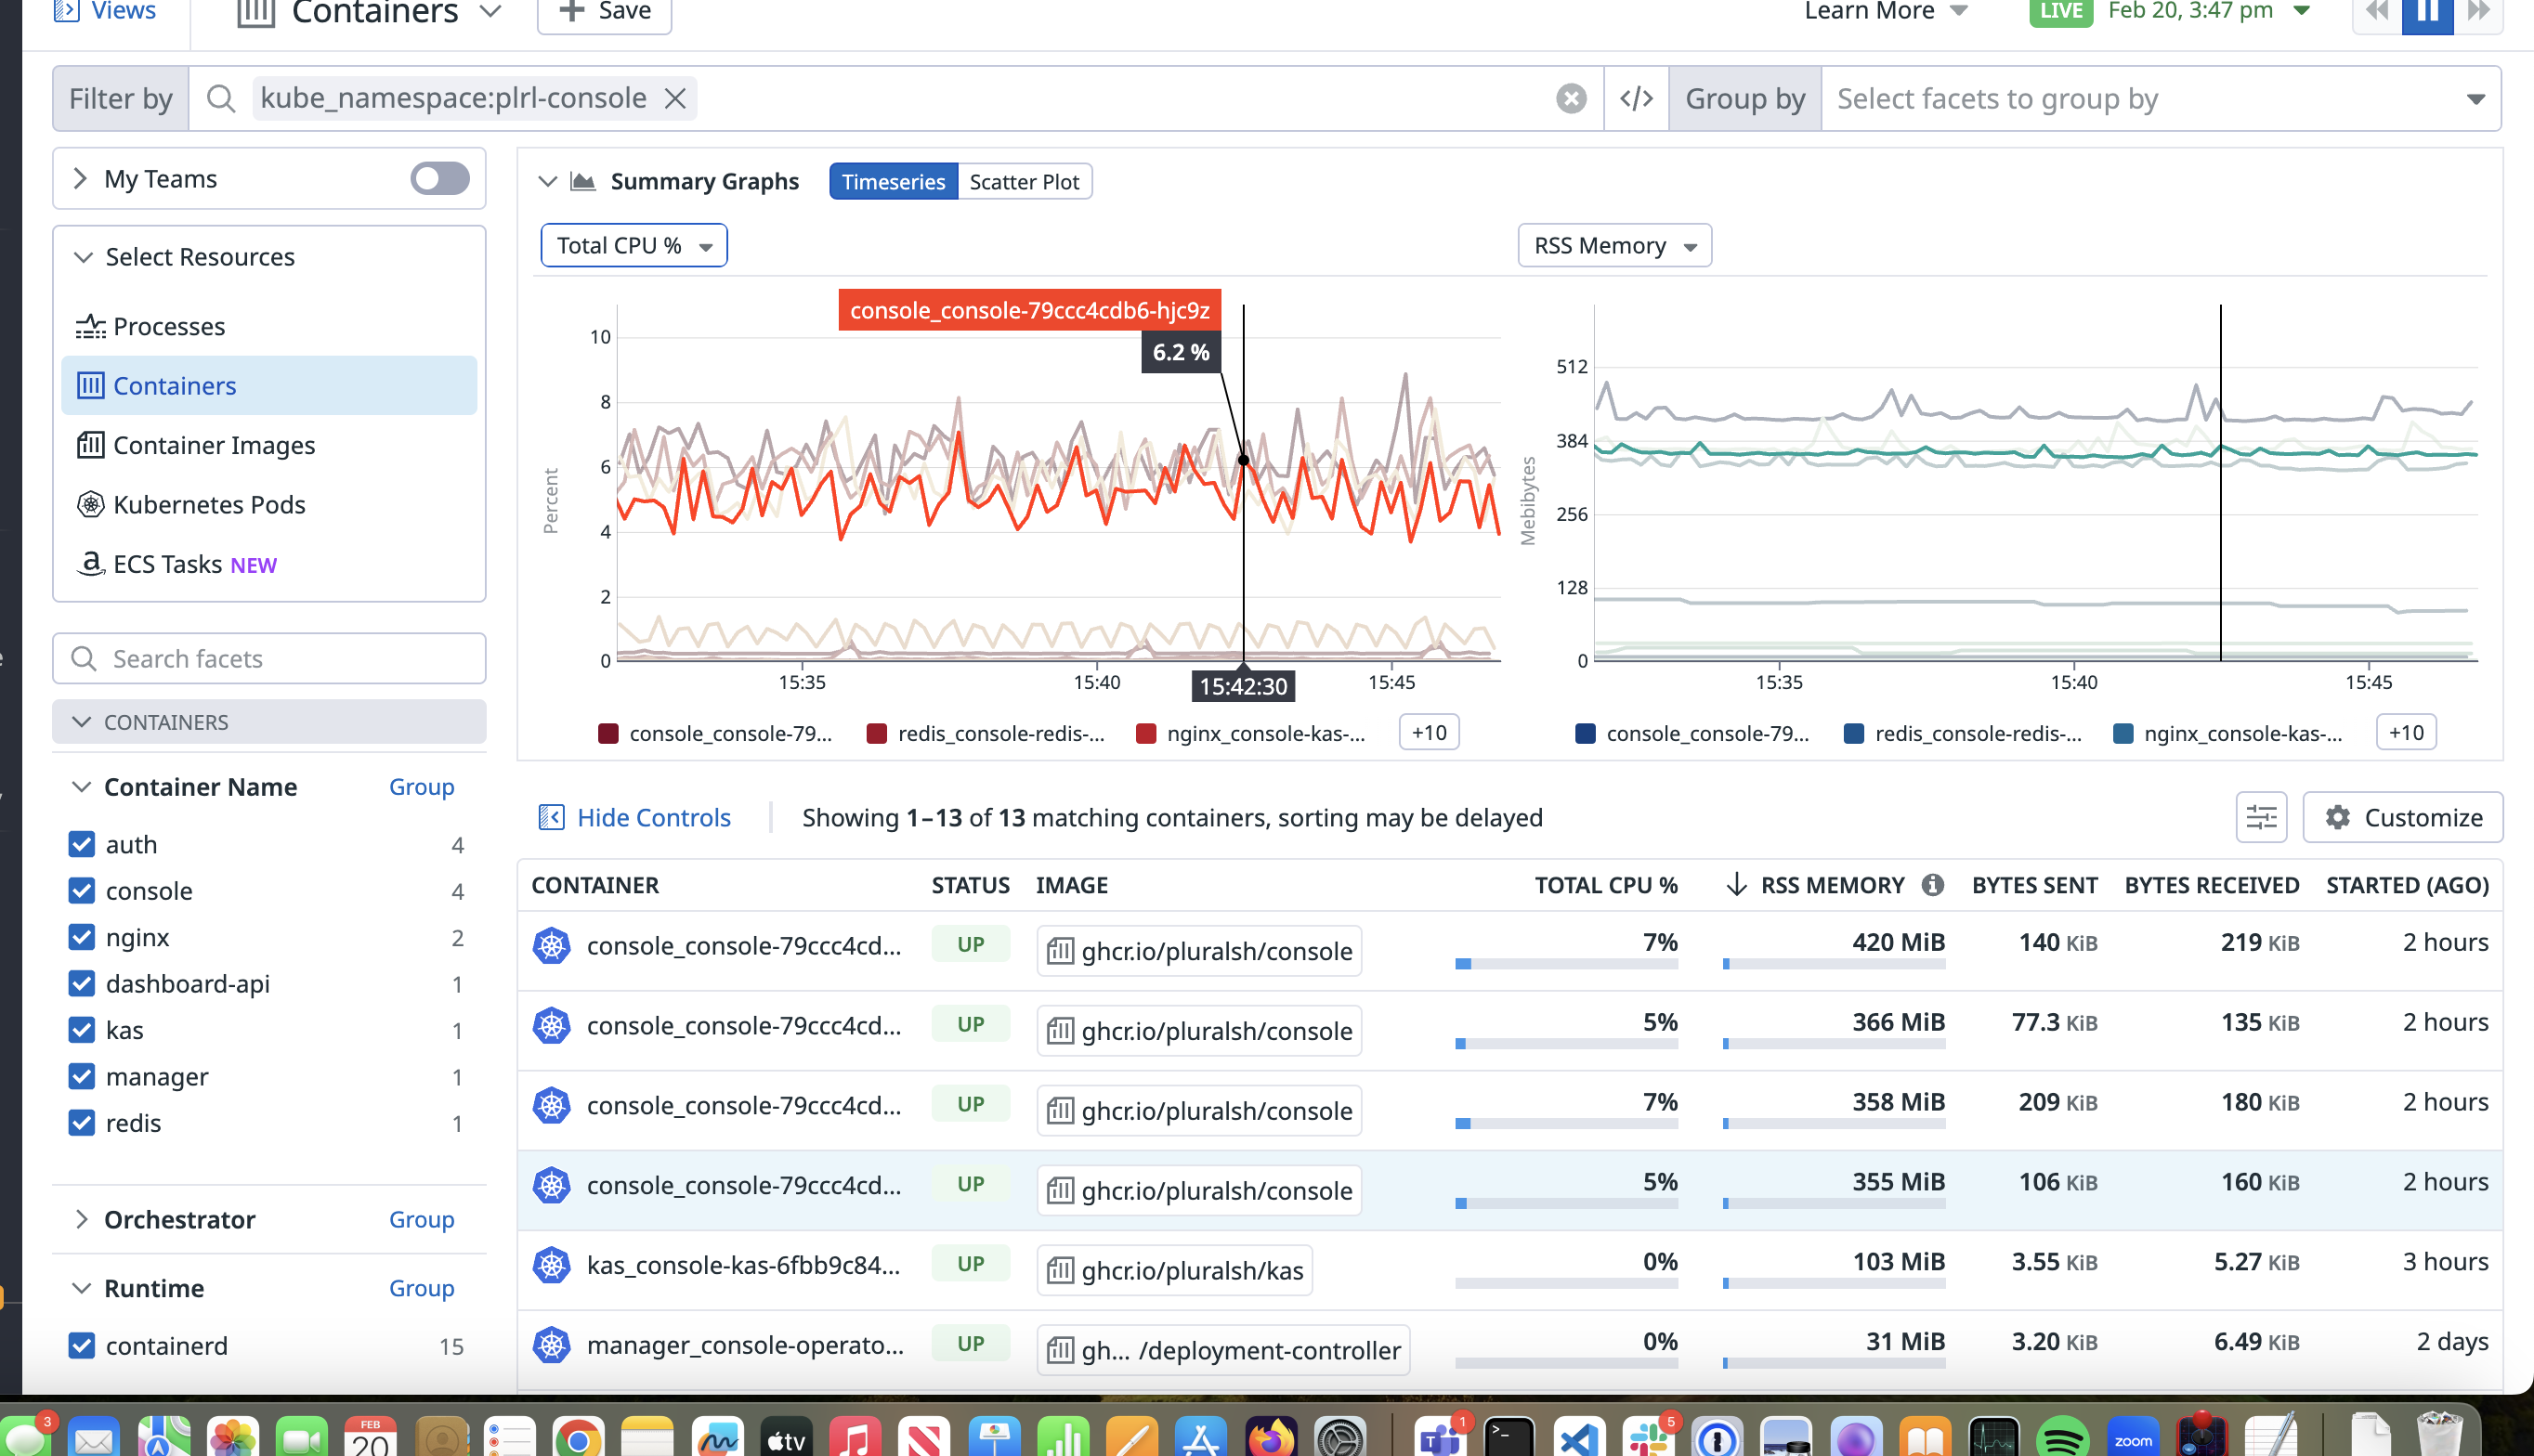
Task: Click the RSS Memory info icon
Action: 1932,884
